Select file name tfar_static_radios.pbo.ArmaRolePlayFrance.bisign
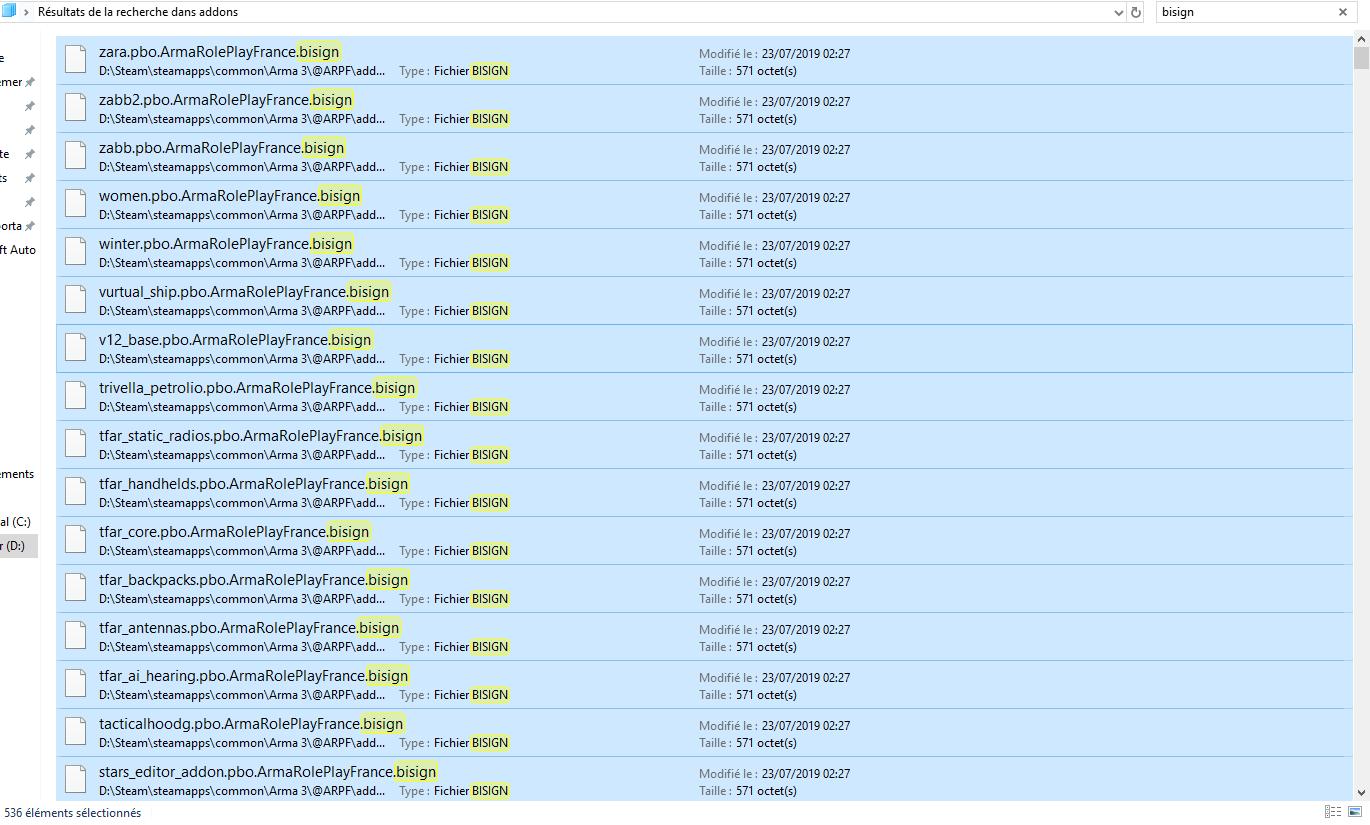1370x825 pixels. point(261,435)
